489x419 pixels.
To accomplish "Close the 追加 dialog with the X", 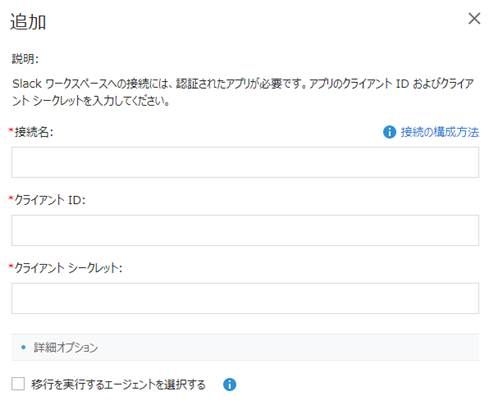I will [474, 19].
